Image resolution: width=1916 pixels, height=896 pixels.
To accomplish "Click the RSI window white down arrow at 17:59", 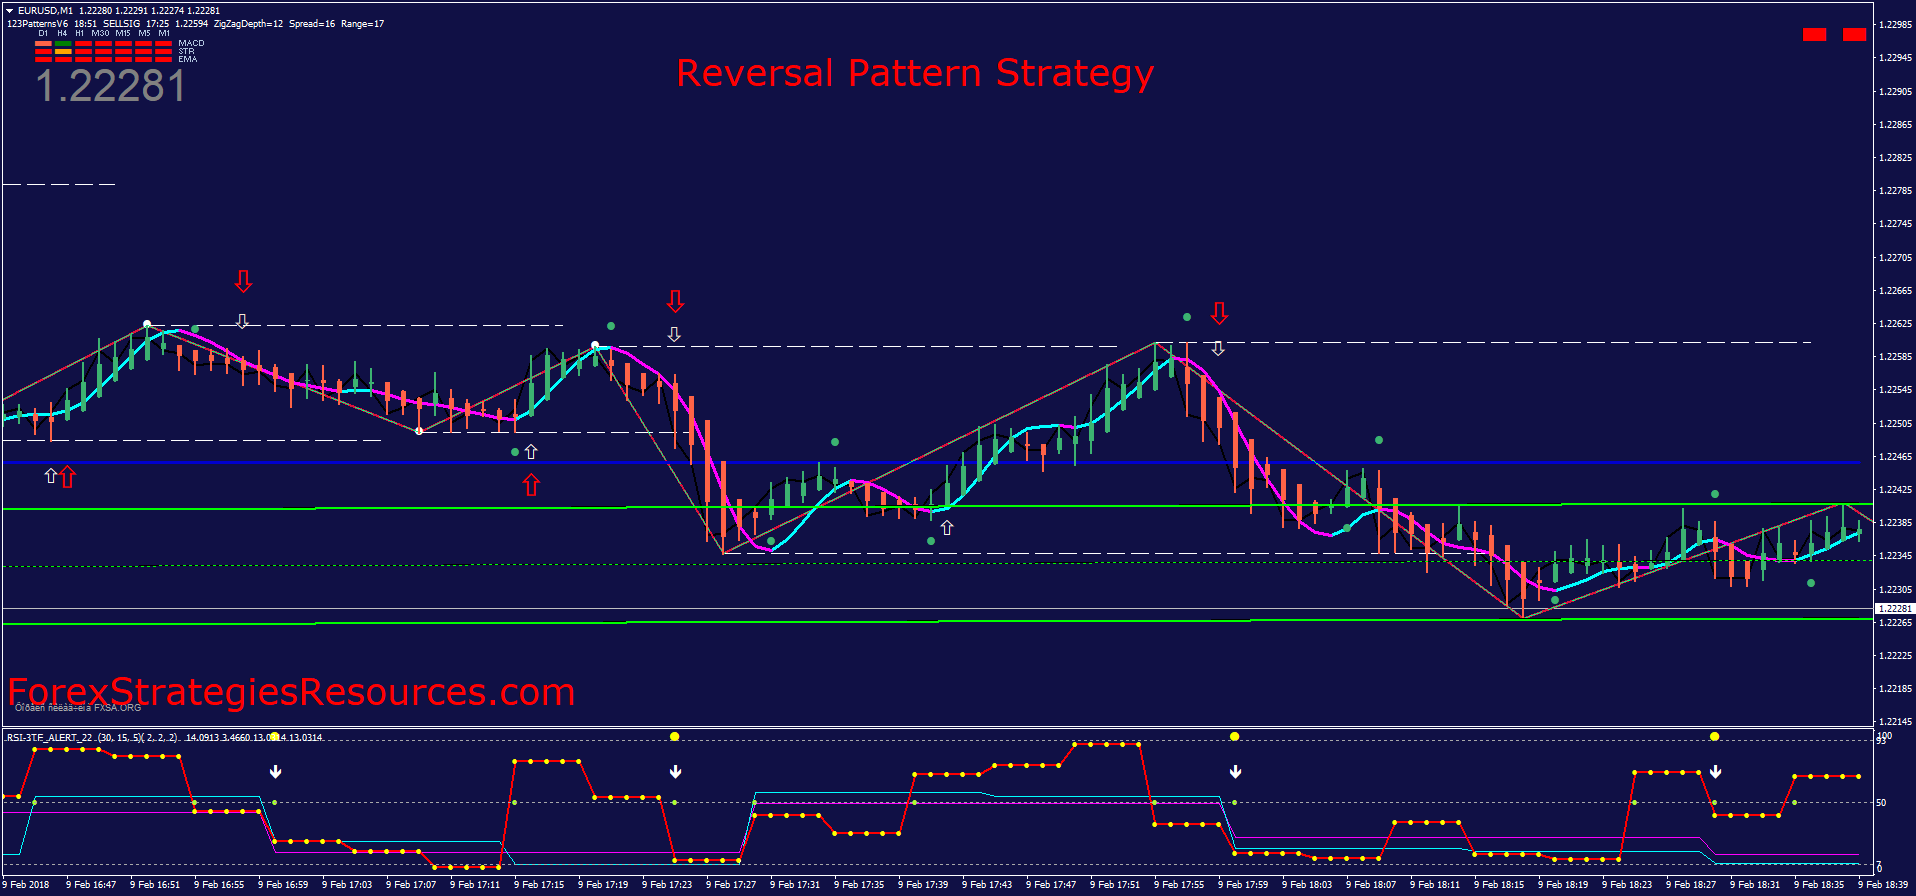I will coord(1236,772).
